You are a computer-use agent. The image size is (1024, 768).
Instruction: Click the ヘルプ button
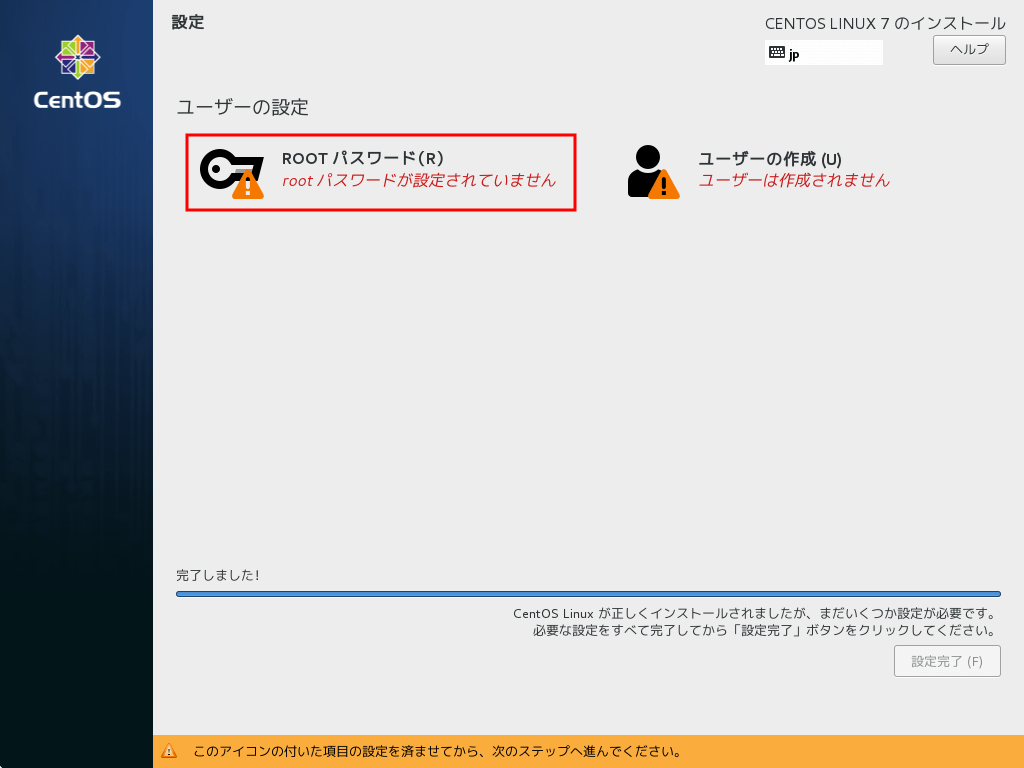[967, 49]
